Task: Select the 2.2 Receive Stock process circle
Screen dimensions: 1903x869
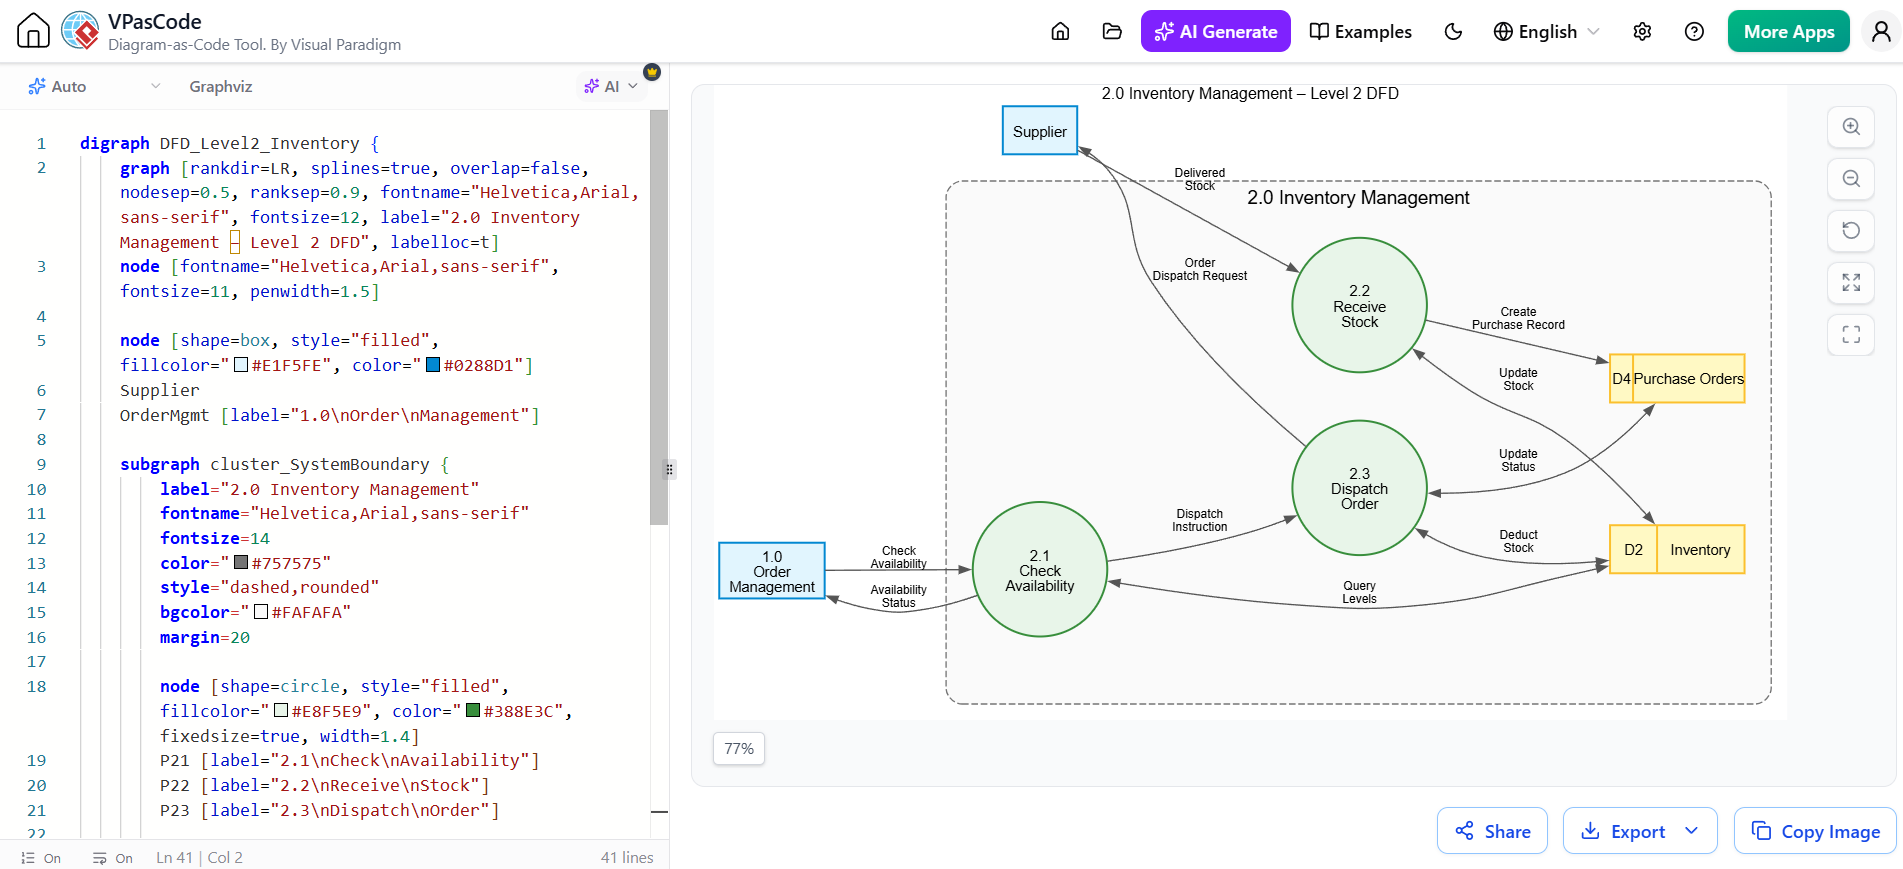Action: click(x=1359, y=306)
